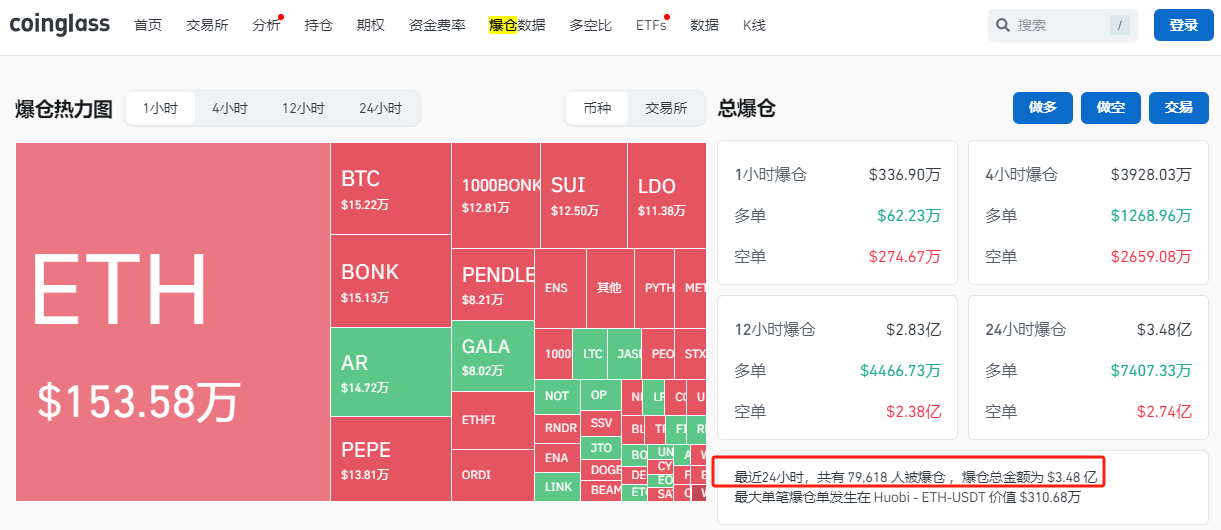1221x530 pixels.
Task: Click the OP heatmap tile
Action: (x=599, y=395)
